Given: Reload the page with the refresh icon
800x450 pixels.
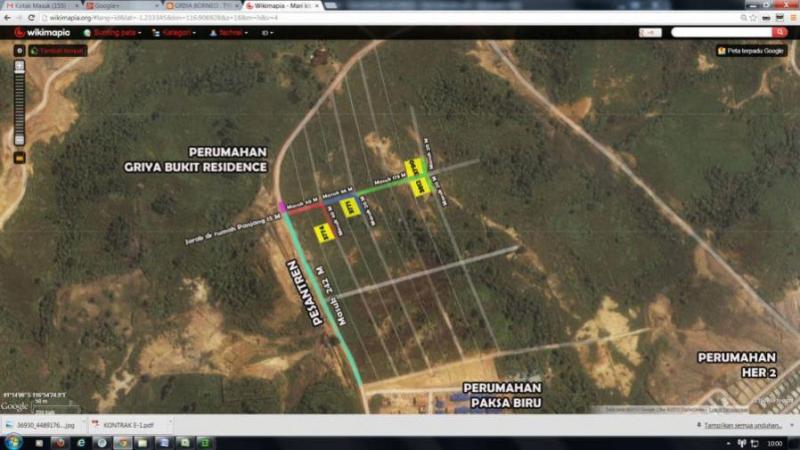Looking at the screenshot, I should tap(33, 18).
